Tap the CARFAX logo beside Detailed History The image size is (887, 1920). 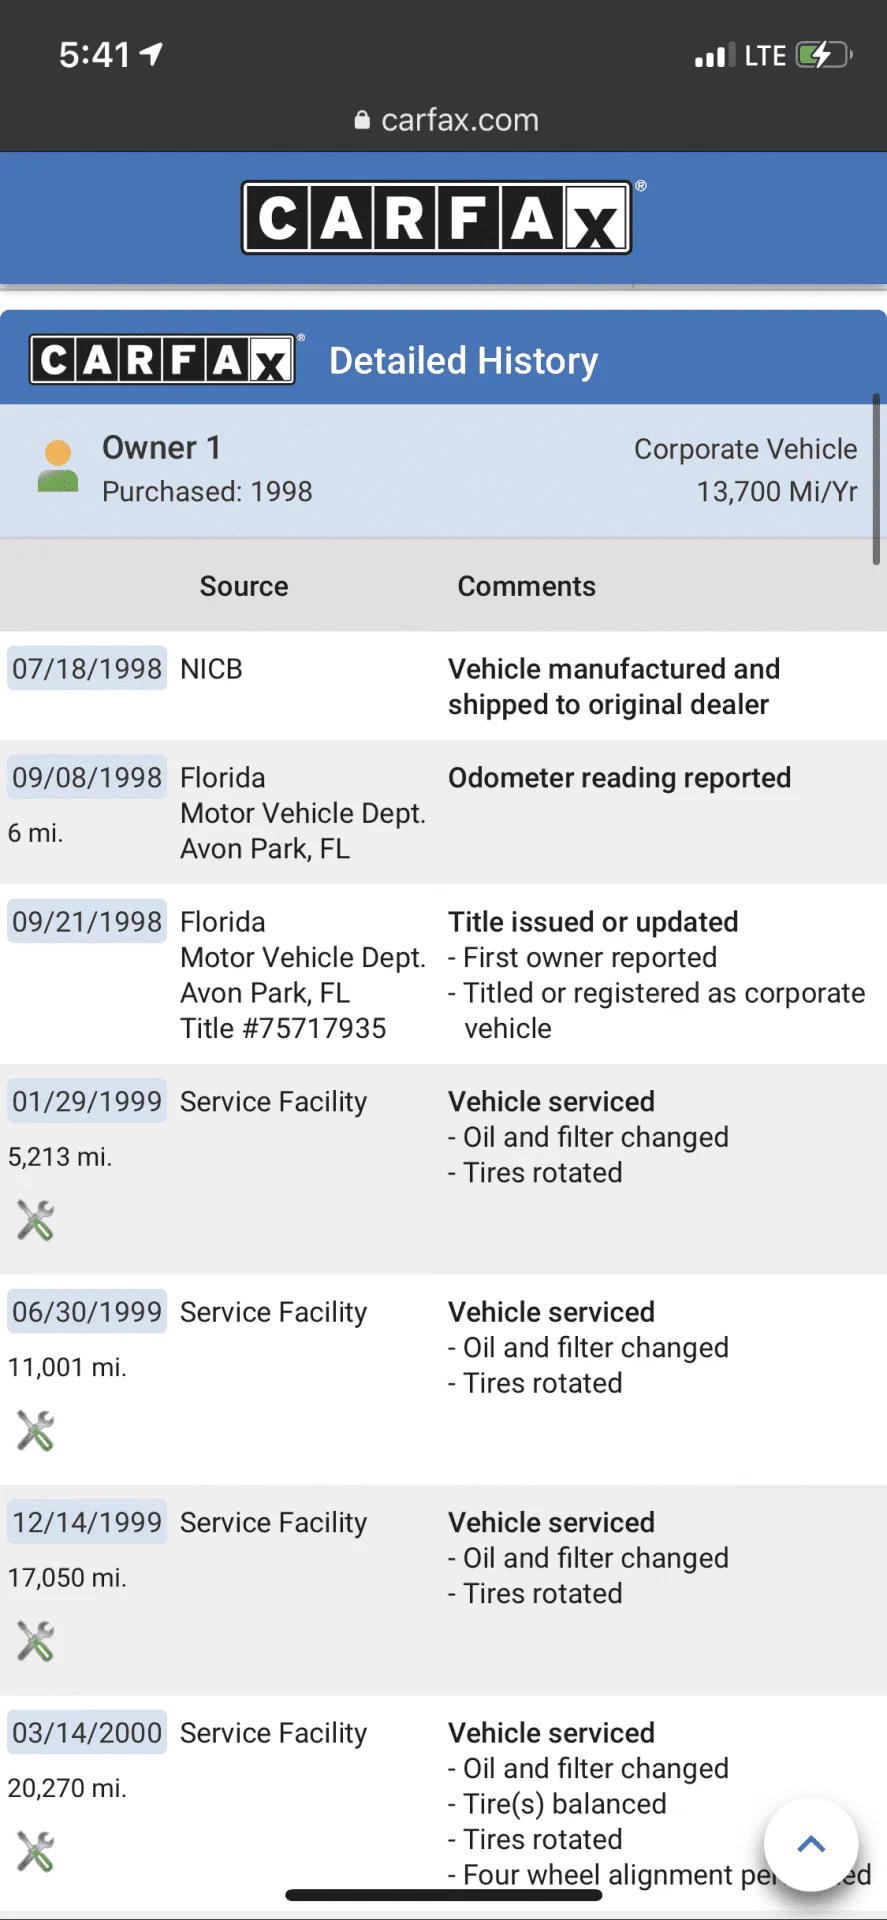[162, 360]
